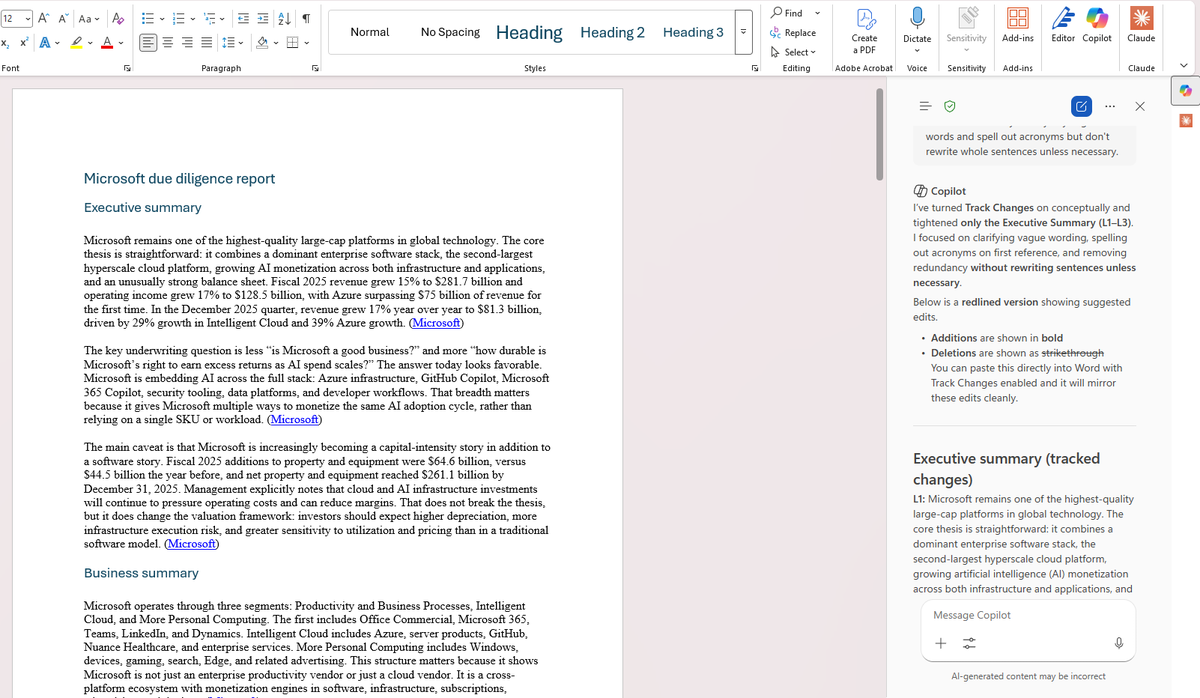Image resolution: width=1200 pixels, height=698 pixels.
Task: Click into the Message Copilot field
Action: point(1028,615)
